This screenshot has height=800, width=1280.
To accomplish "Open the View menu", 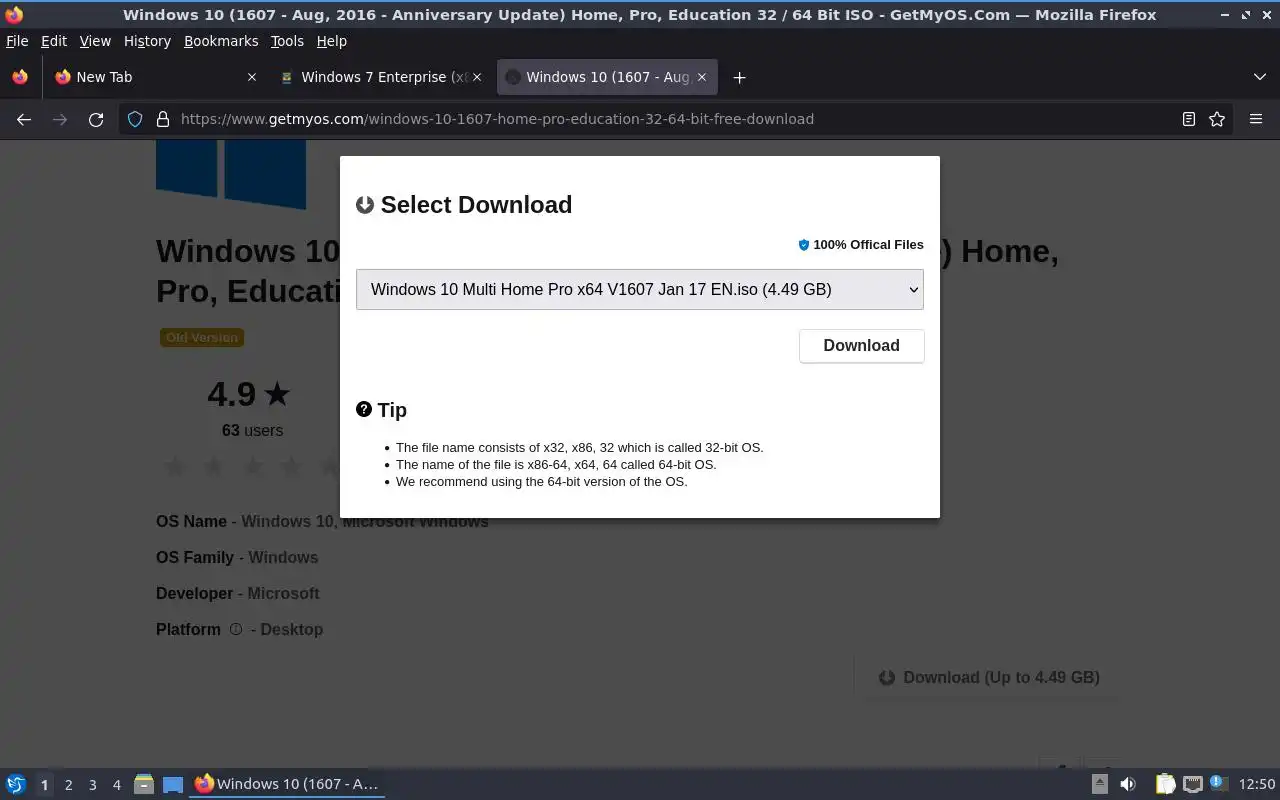I will [95, 41].
